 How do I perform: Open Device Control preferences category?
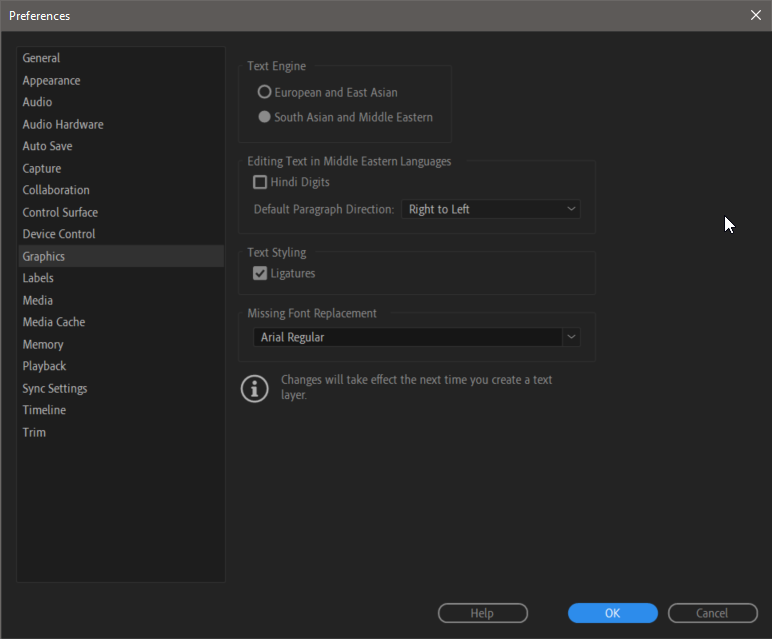(x=121, y=234)
